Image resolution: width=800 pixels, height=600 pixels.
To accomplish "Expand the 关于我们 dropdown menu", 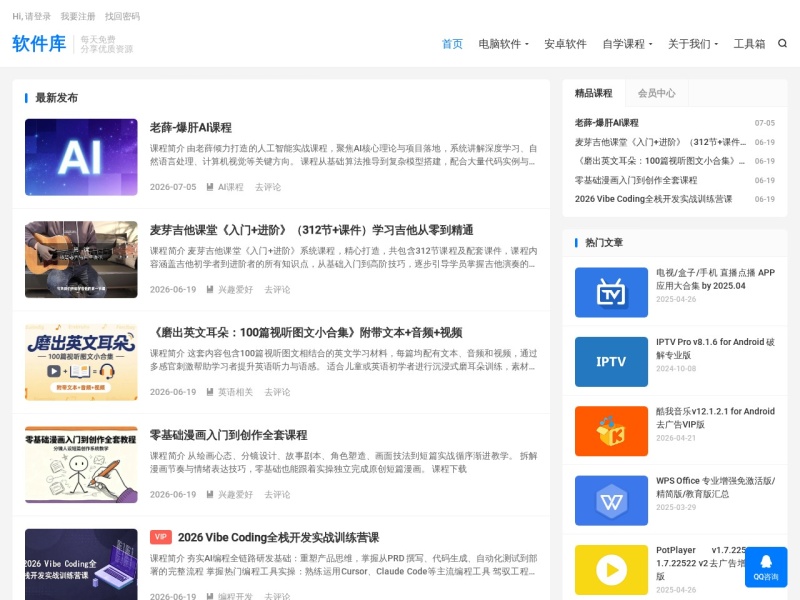I will pos(693,44).
